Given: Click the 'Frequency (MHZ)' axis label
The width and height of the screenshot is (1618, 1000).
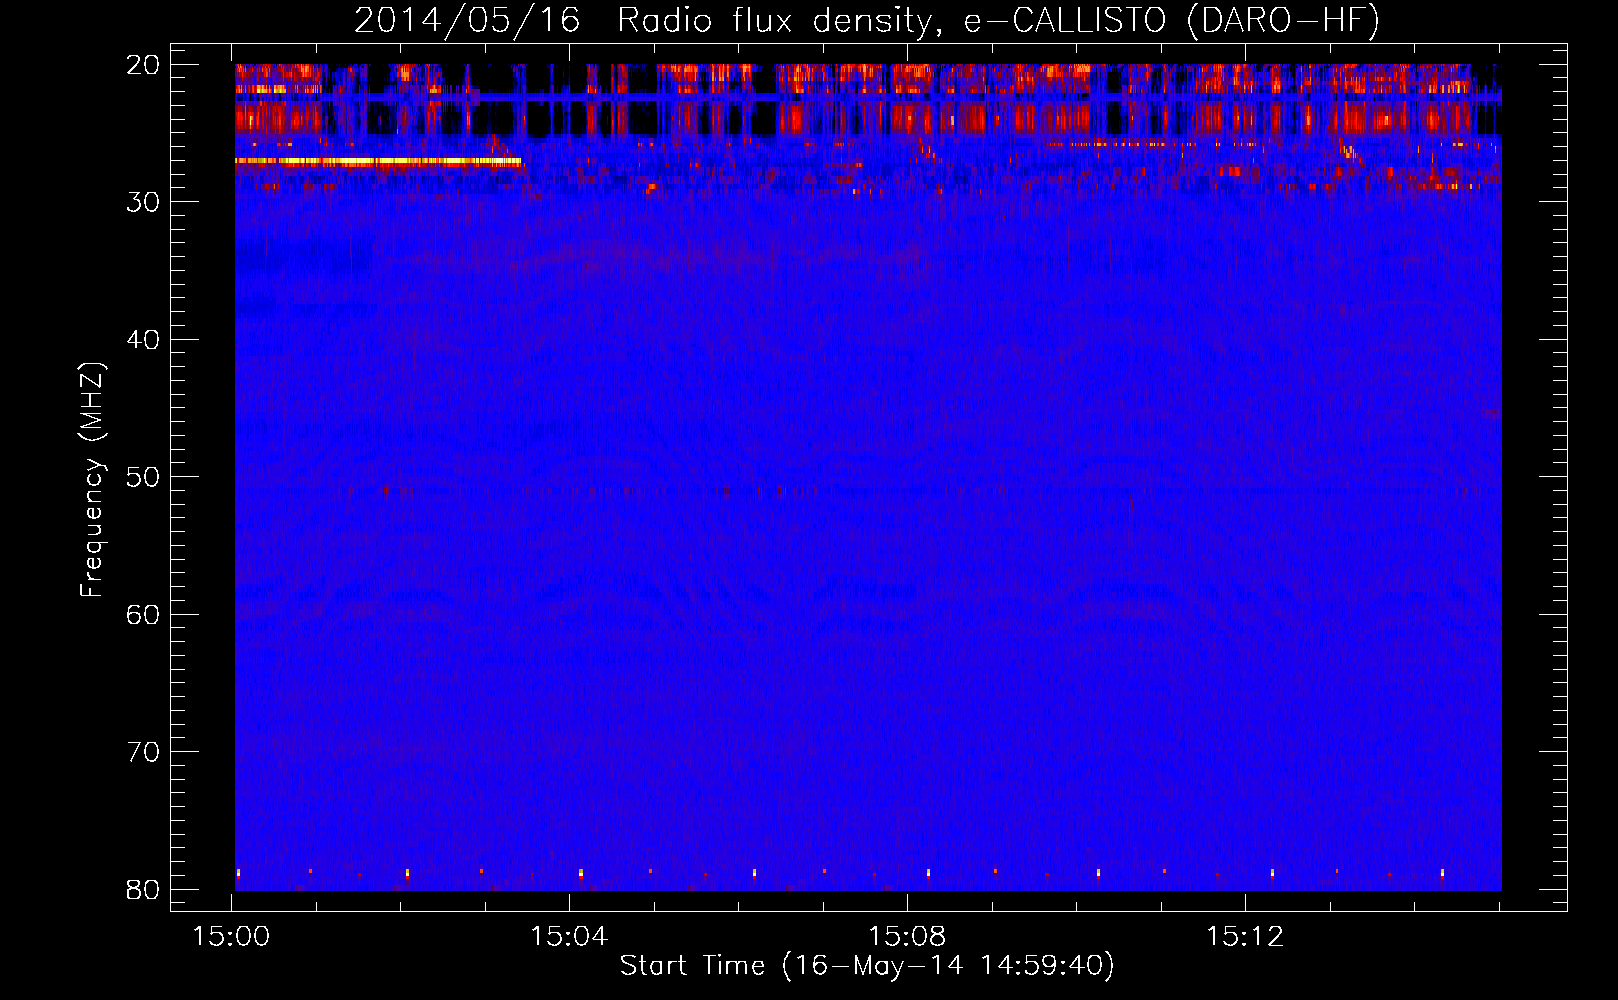Looking at the screenshot, I should click(92, 479).
